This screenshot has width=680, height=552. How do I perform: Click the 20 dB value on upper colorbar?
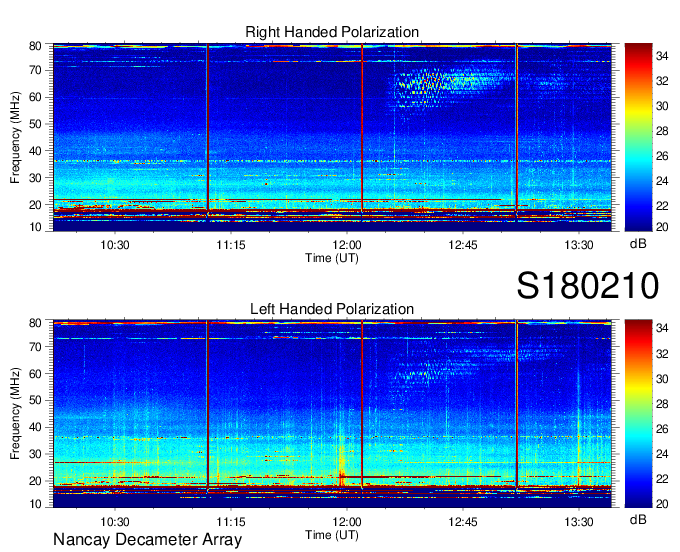[662, 226]
